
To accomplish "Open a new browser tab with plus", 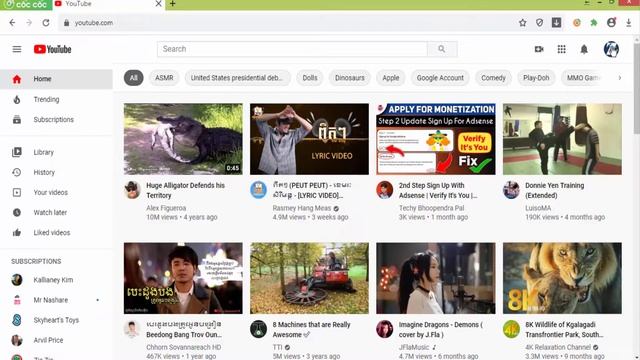I will point(173,4).
